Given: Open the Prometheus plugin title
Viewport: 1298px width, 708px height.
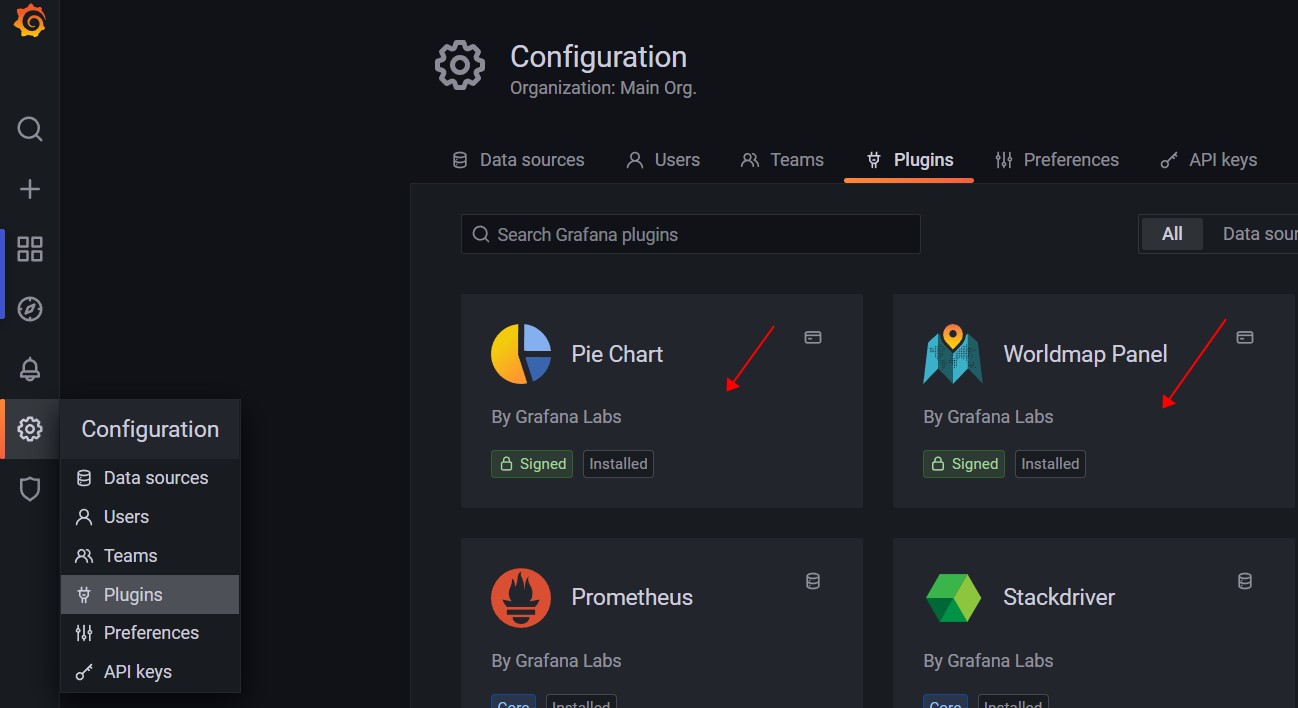Looking at the screenshot, I should coord(632,597).
